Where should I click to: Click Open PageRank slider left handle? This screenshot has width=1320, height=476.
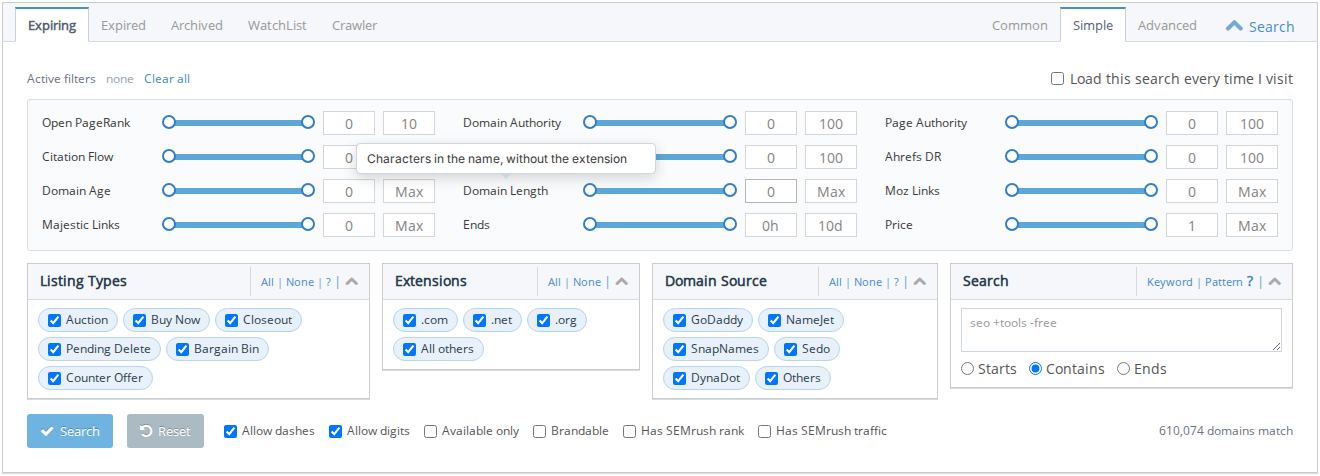click(x=169, y=122)
